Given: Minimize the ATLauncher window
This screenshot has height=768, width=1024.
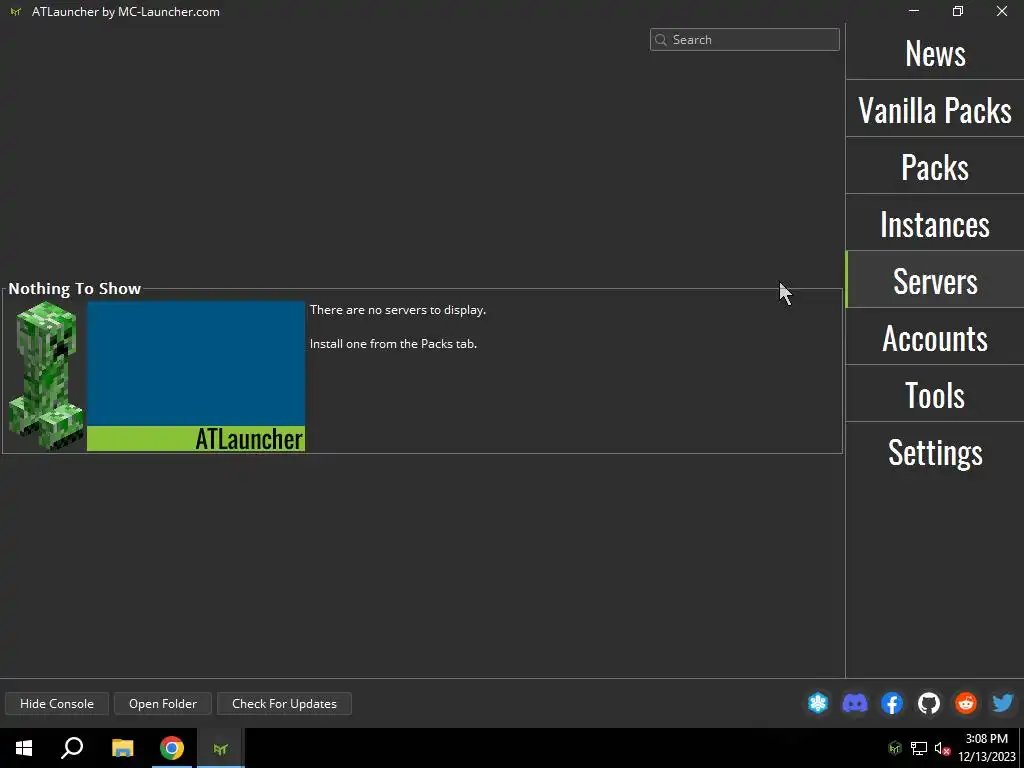Looking at the screenshot, I should click(914, 11).
